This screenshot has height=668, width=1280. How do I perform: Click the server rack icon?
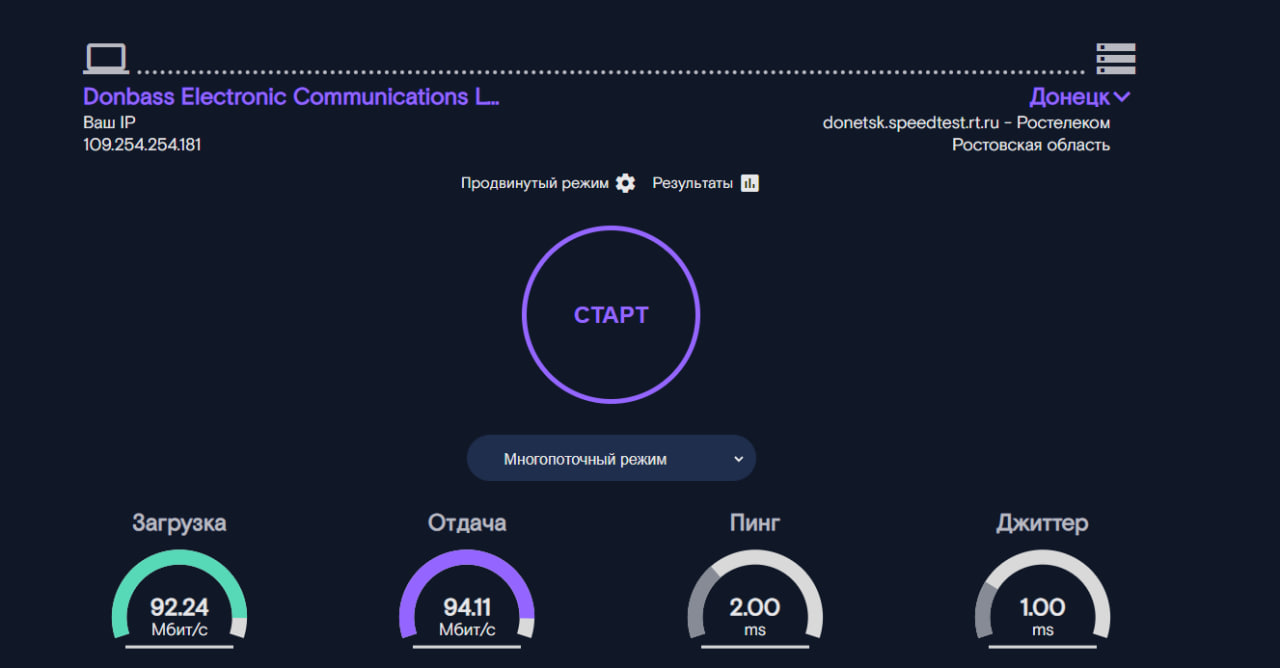tap(1115, 58)
